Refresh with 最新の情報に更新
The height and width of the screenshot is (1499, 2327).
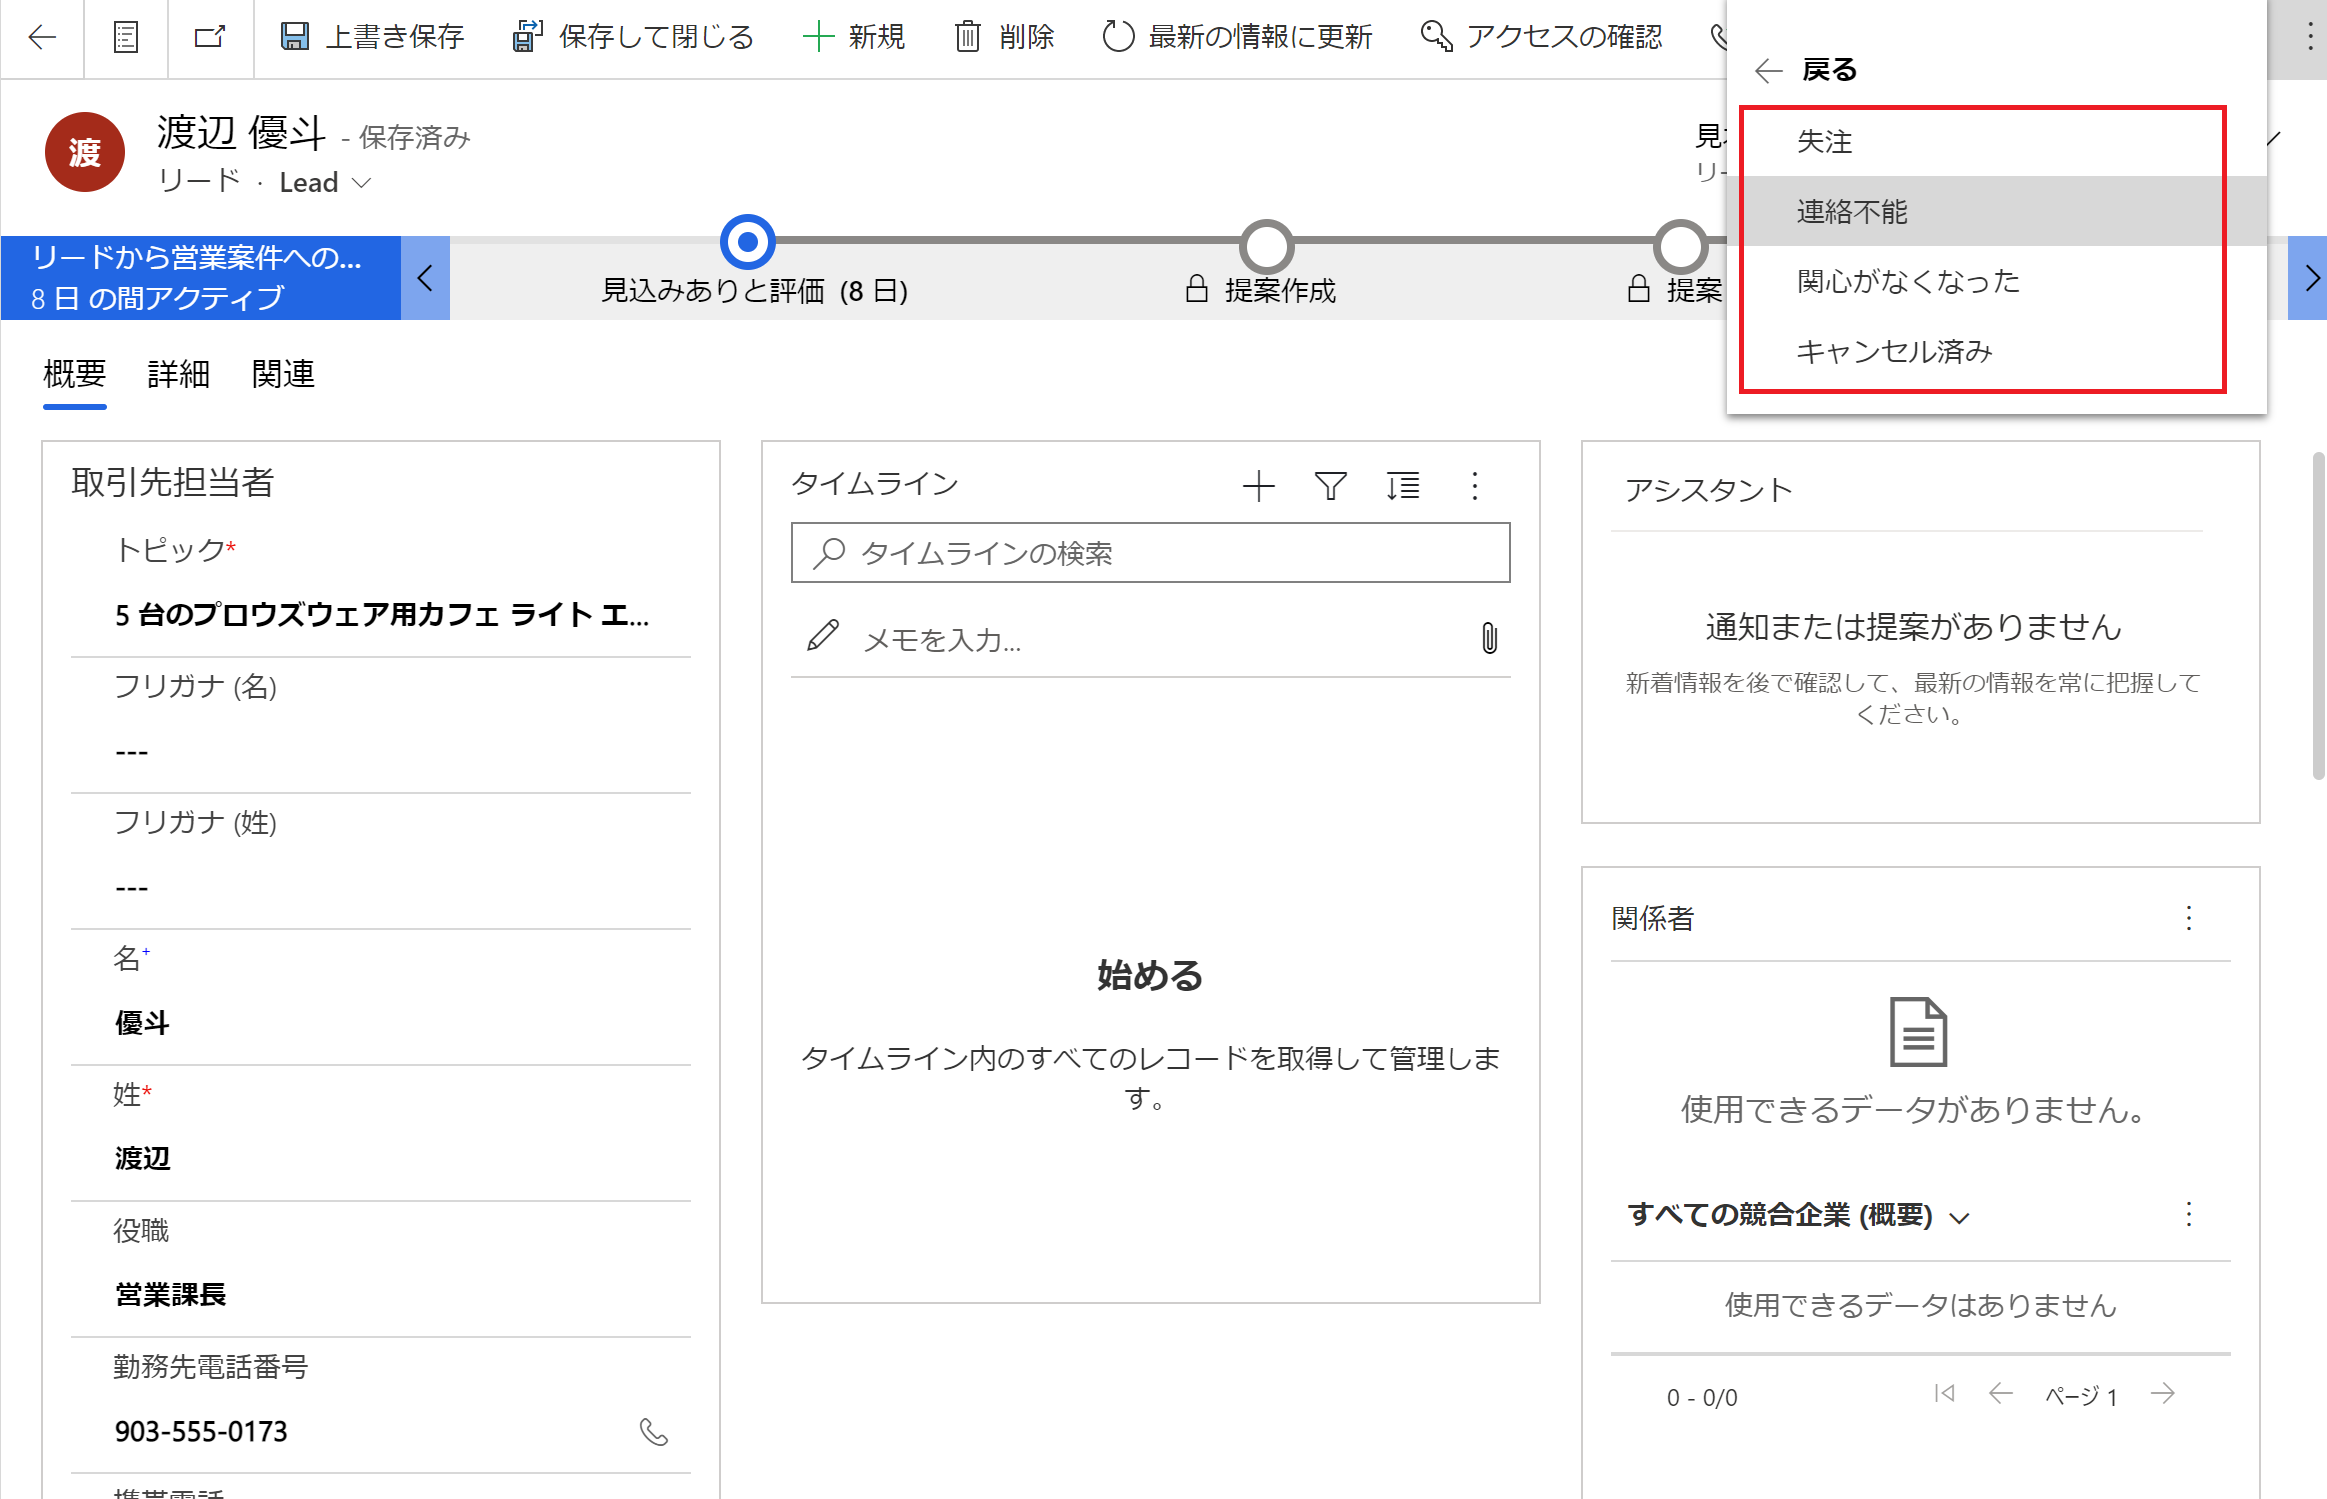[x=1237, y=38]
